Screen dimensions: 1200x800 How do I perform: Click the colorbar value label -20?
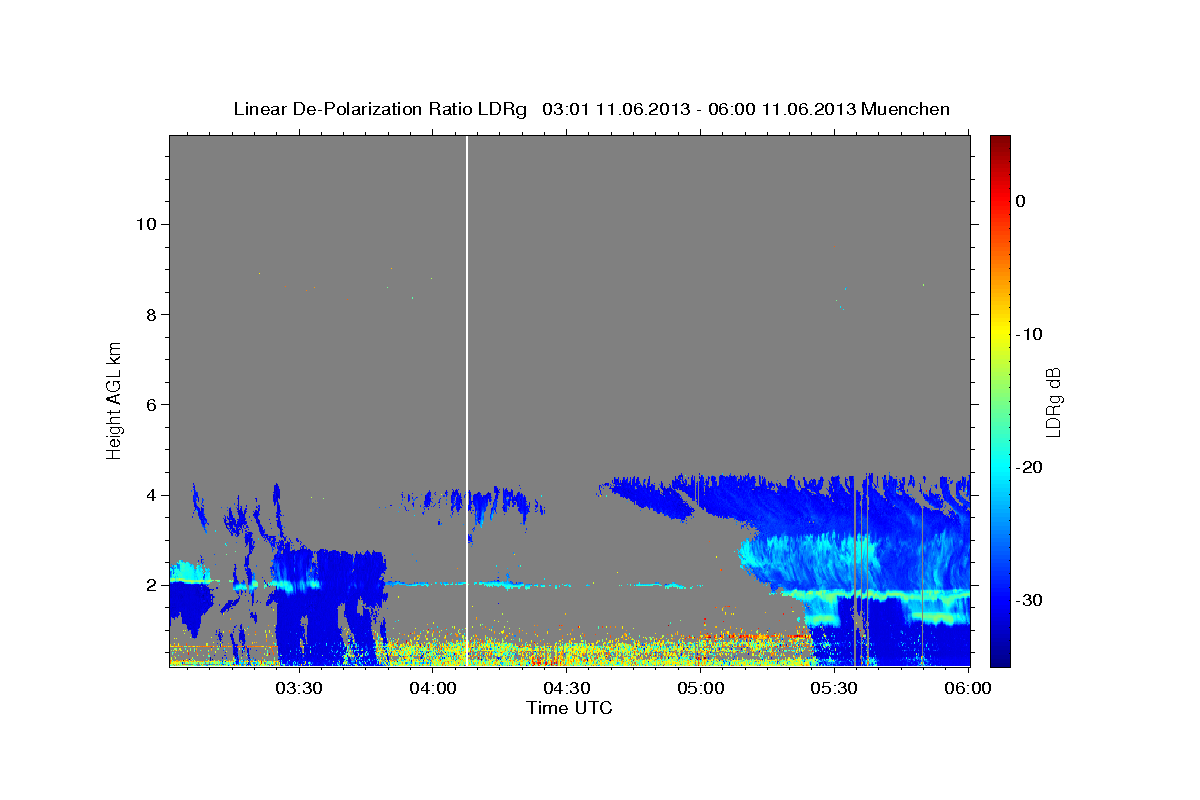[1030, 467]
